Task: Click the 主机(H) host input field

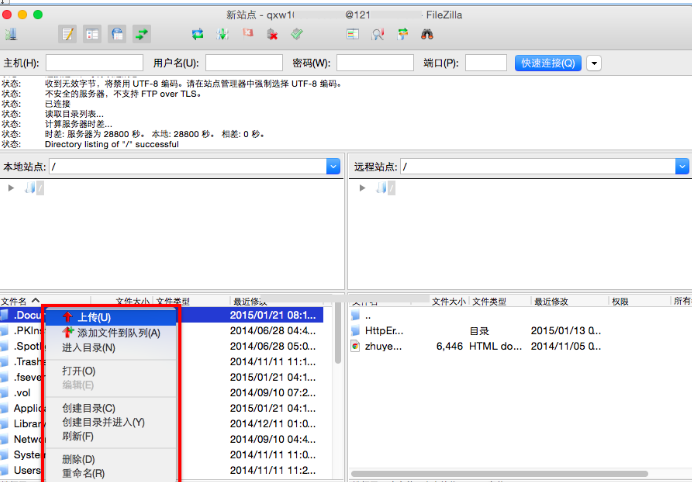Action: [x=94, y=63]
